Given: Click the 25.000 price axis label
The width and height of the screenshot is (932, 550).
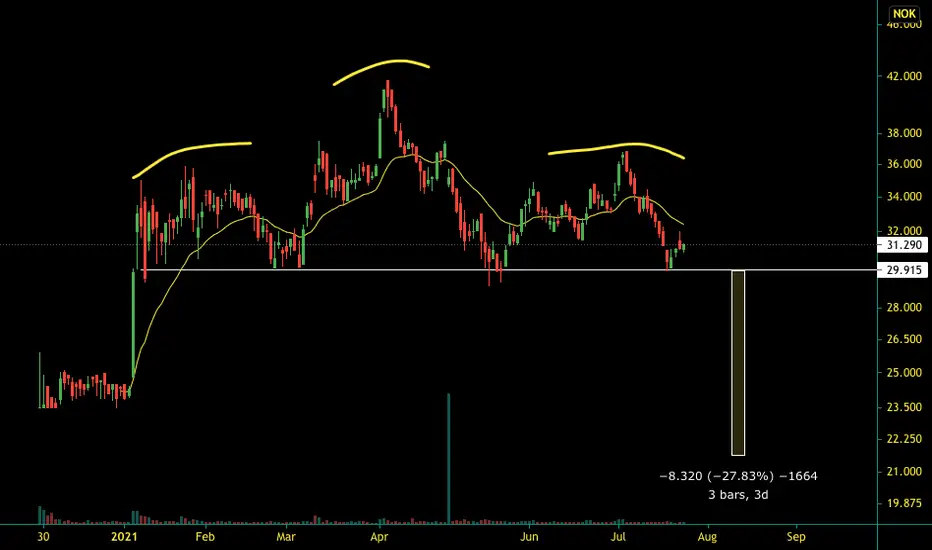Looking at the screenshot, I should (x=904, y=373).
